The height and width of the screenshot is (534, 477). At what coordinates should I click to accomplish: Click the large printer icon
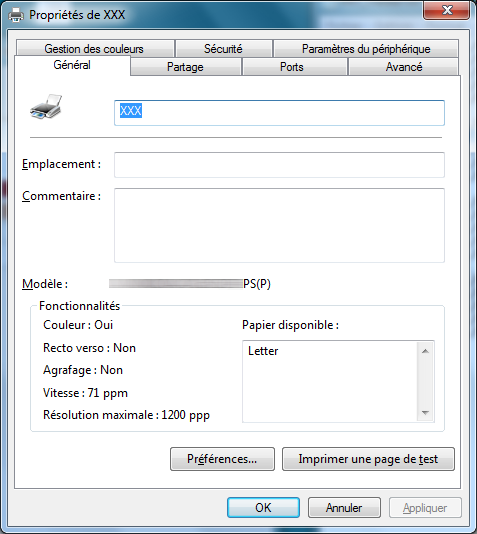[46, 107]
